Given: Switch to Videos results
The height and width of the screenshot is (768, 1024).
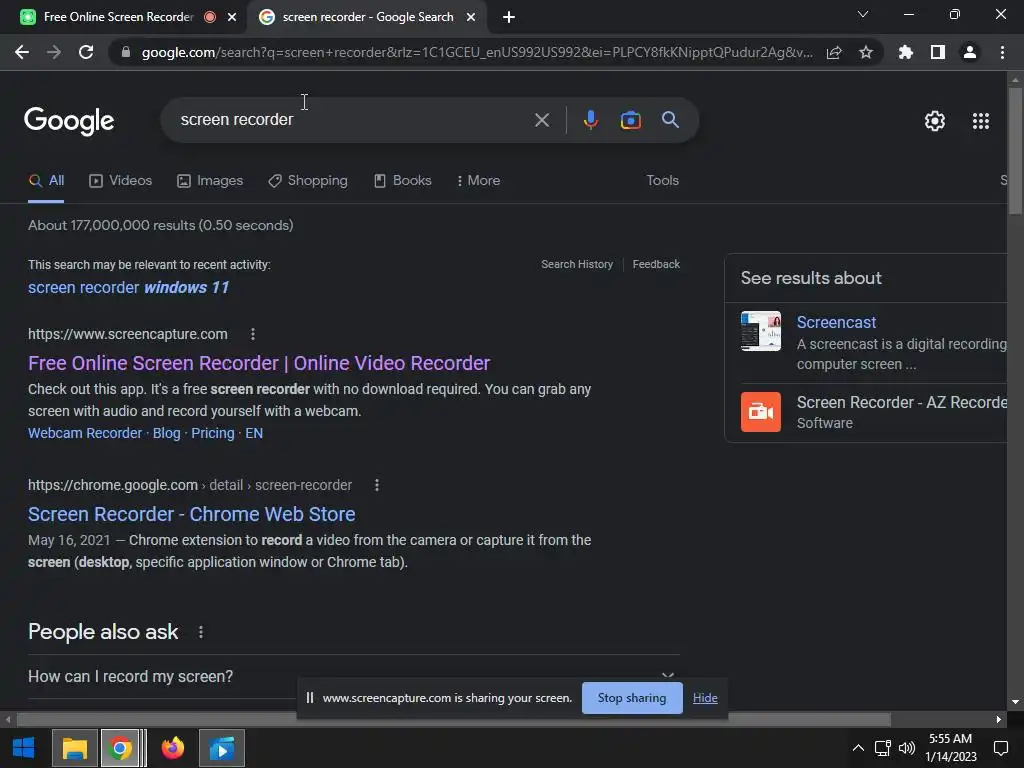Looking at the screenshot, I should [120, 181].
